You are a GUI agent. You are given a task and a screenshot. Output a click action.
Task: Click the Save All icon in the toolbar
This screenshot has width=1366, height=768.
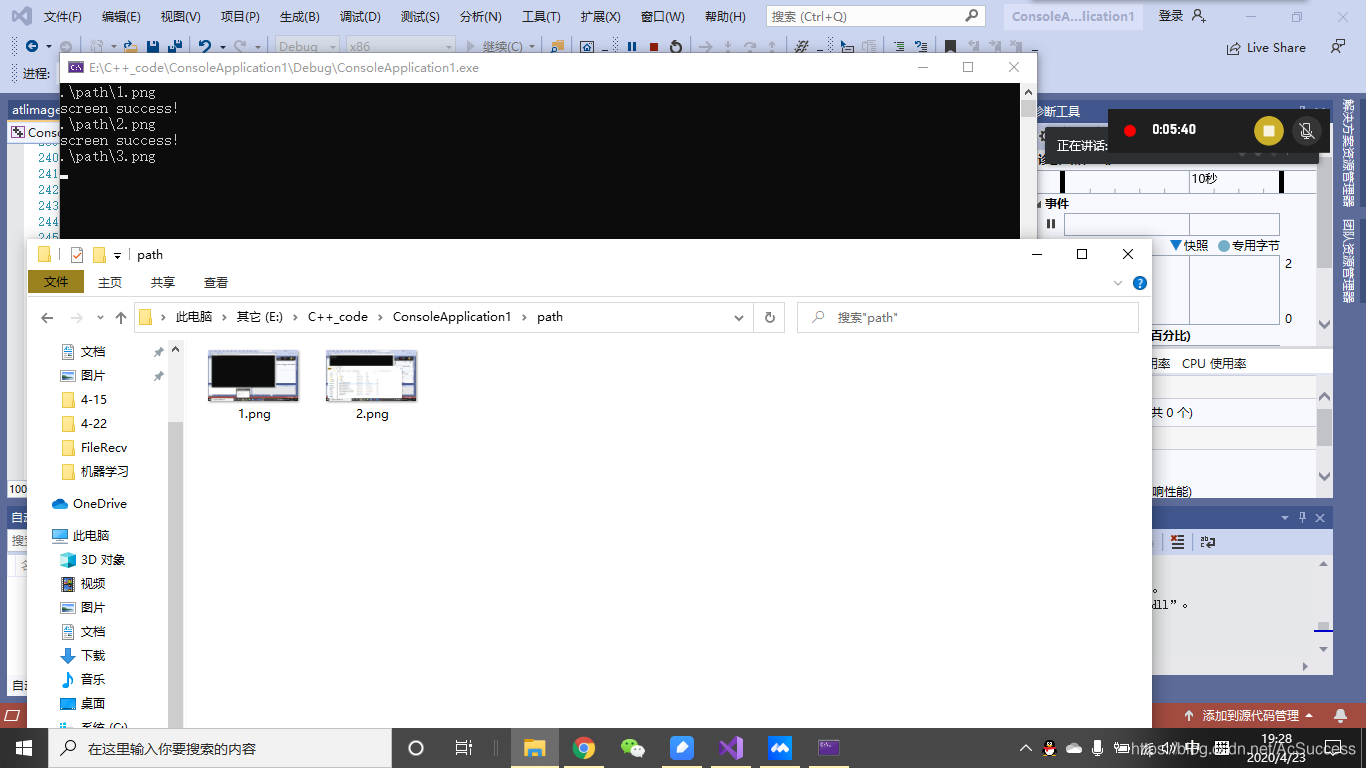tap(174, 45)
